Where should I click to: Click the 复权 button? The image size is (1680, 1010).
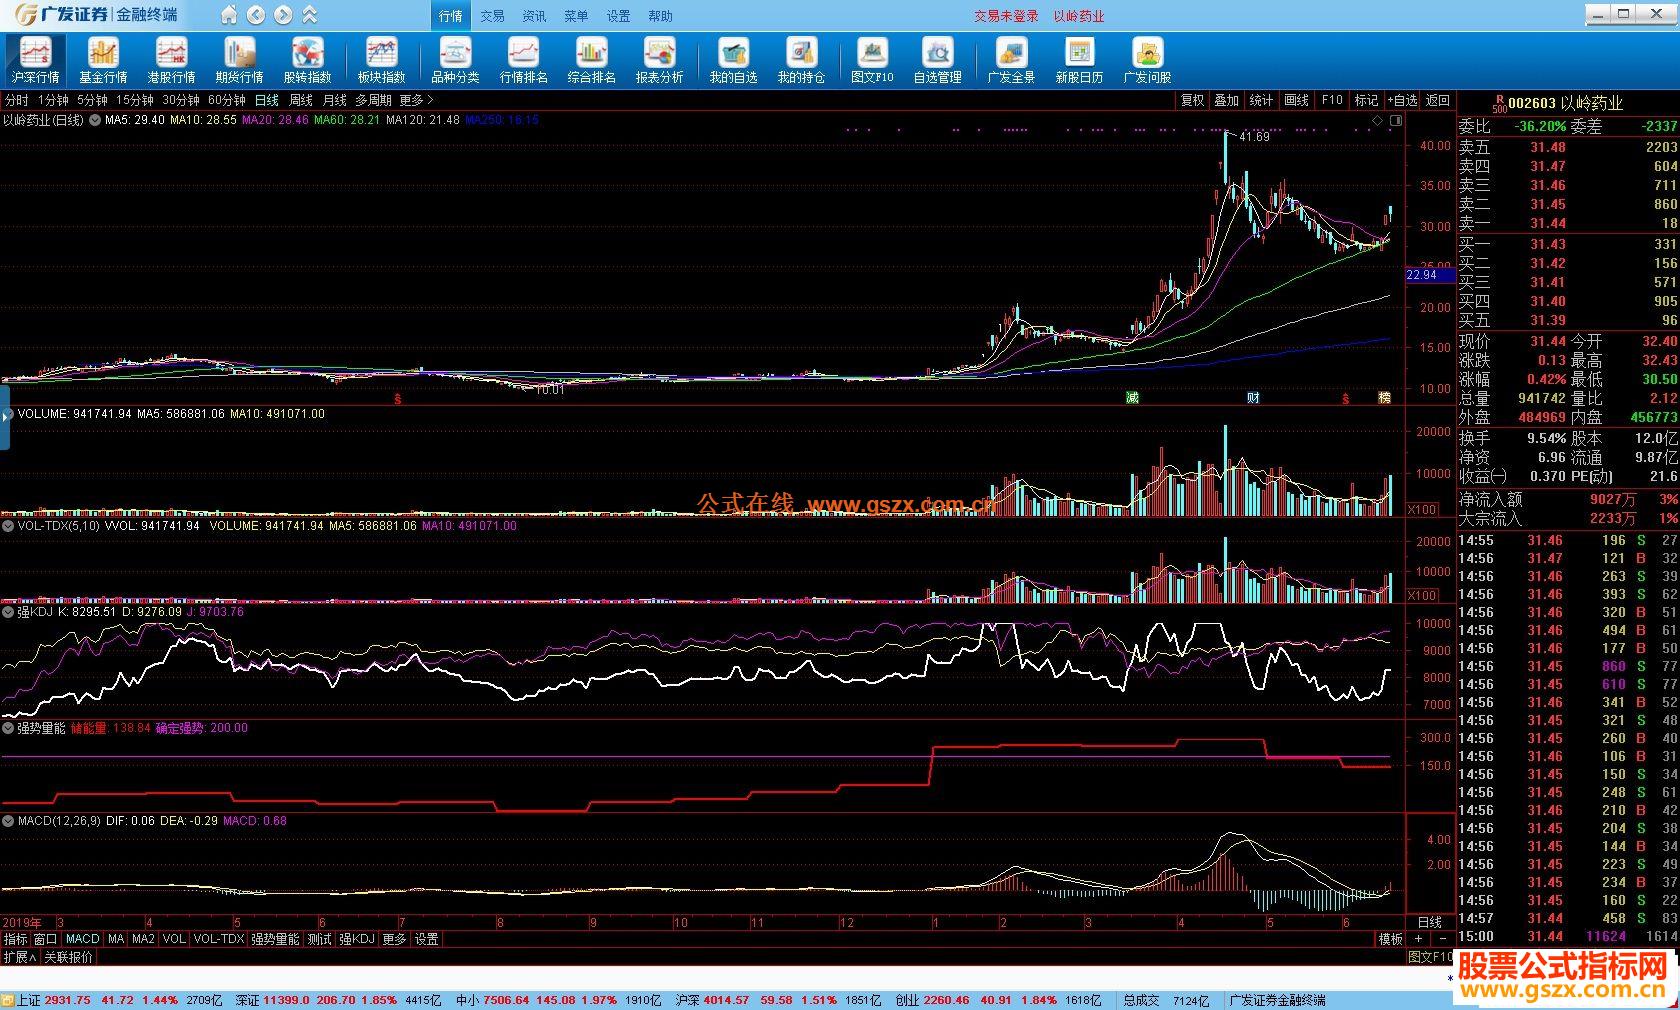coord(1192,100)
